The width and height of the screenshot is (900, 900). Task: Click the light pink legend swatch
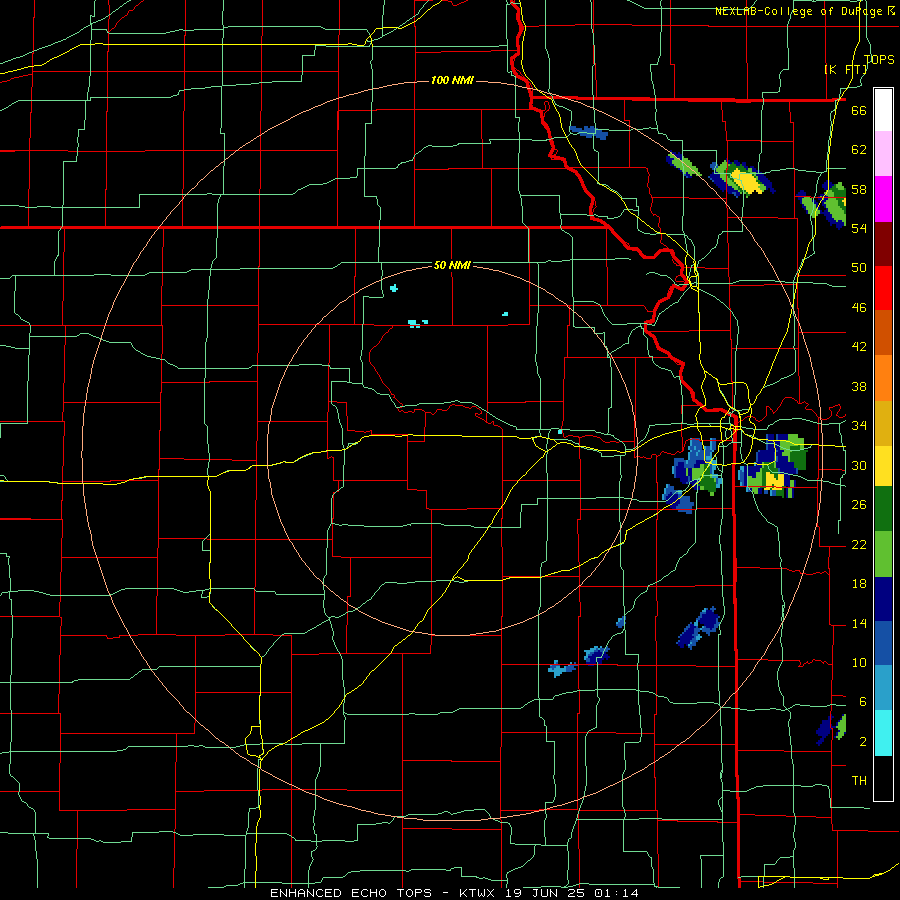click(883, 154)
